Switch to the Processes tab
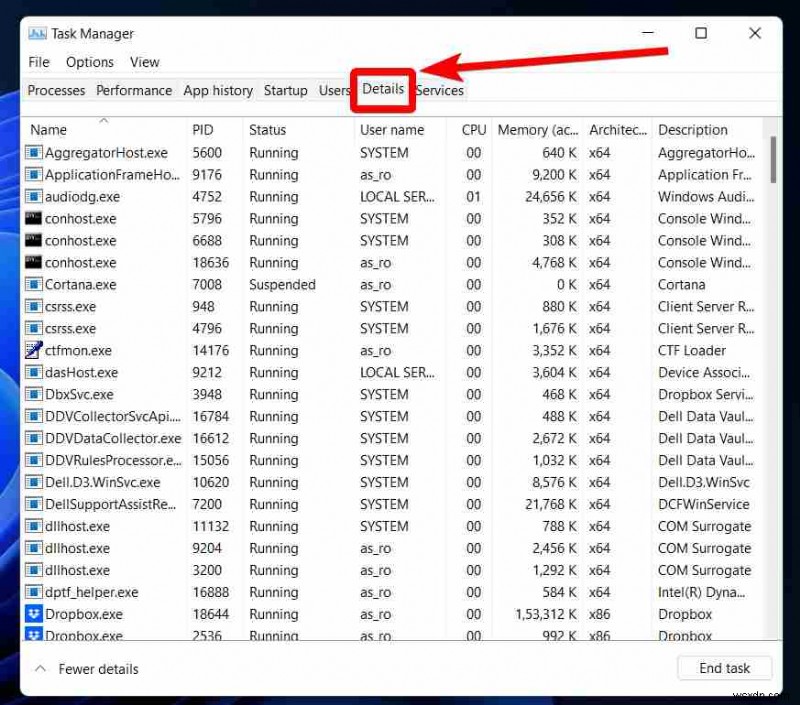The height and width of the screenshot is (705, 800). [x=55, y=90]
